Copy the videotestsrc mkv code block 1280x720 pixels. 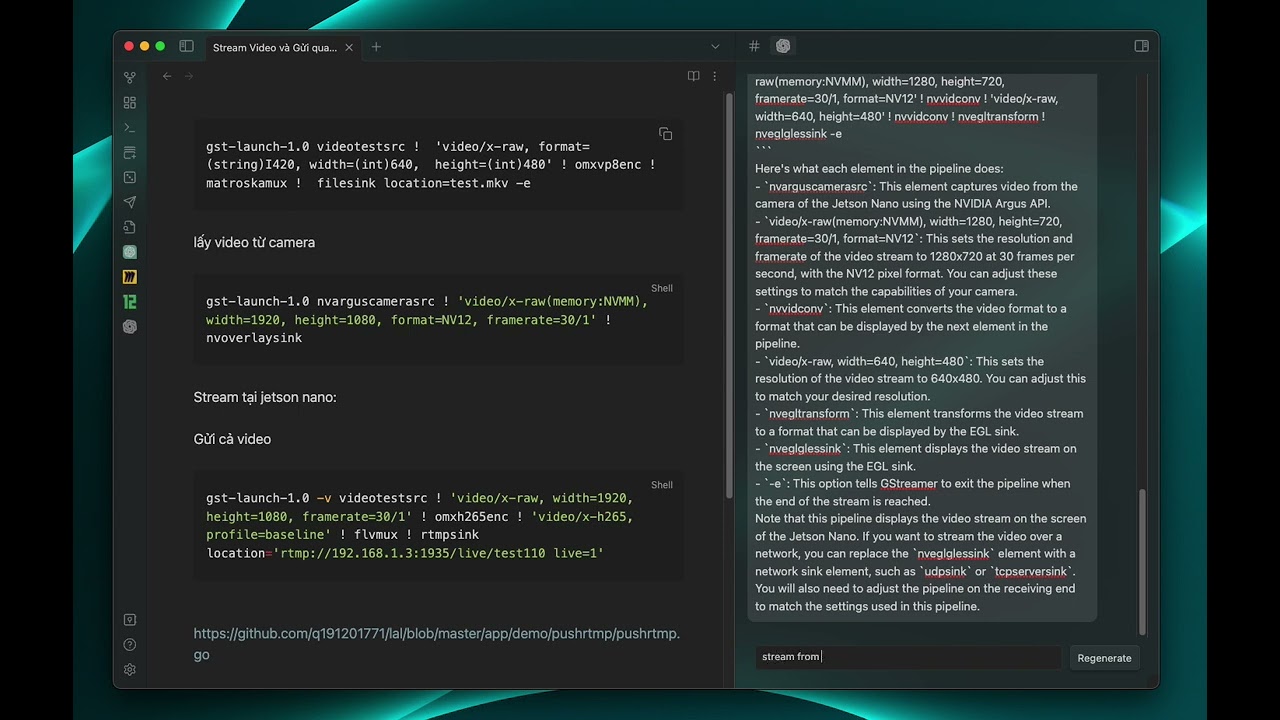[x=665, y=134]
